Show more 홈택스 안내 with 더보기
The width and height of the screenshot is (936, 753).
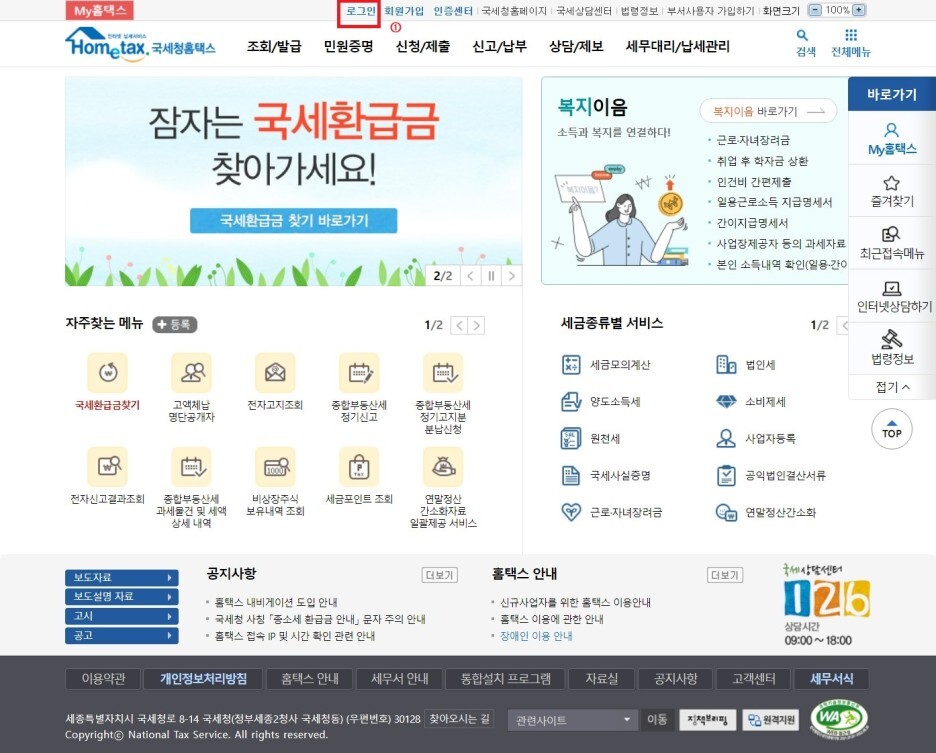pyautogui.click(x=725, y=575)
